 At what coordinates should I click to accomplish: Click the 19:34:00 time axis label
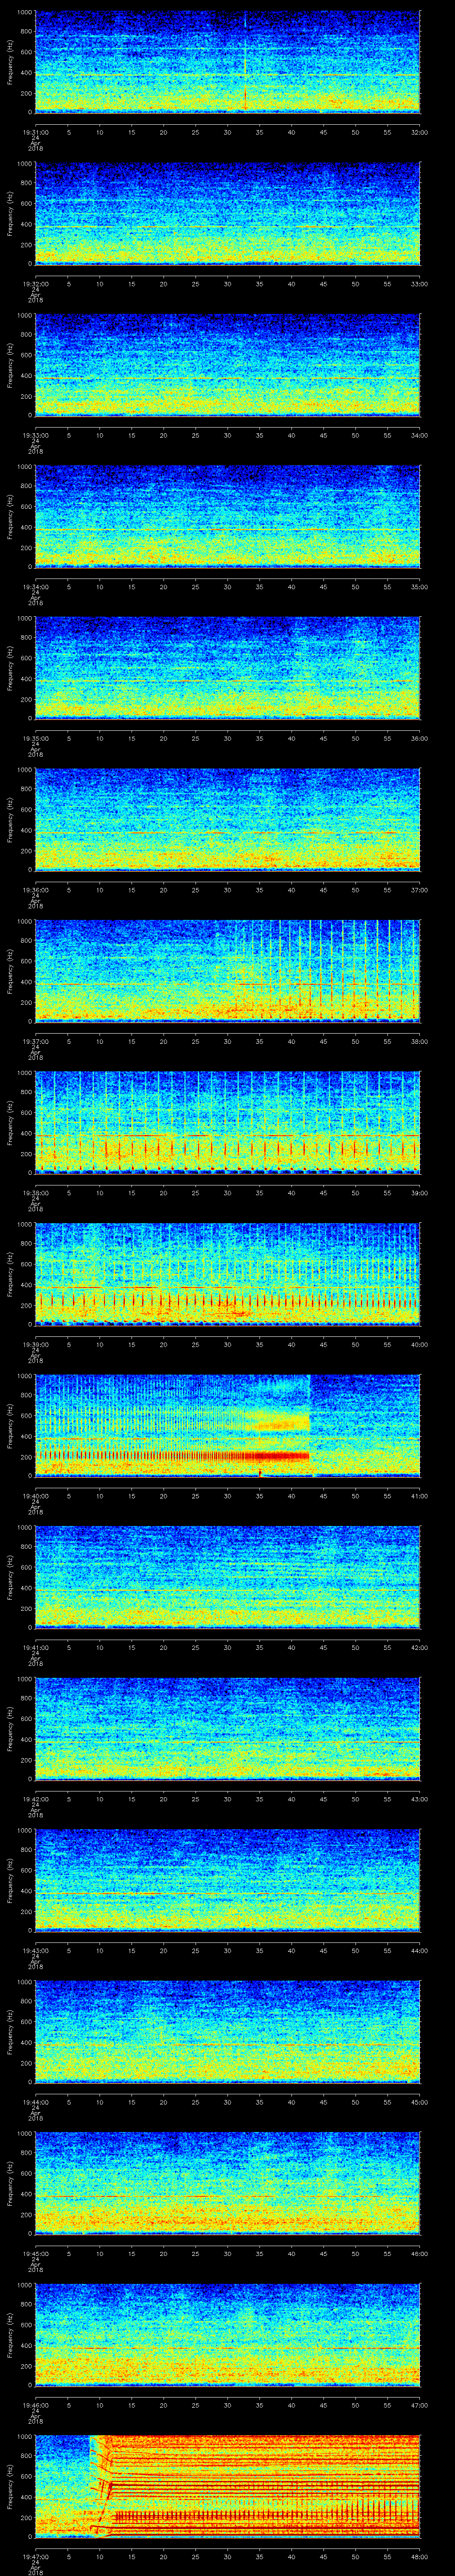coord(35,586)
